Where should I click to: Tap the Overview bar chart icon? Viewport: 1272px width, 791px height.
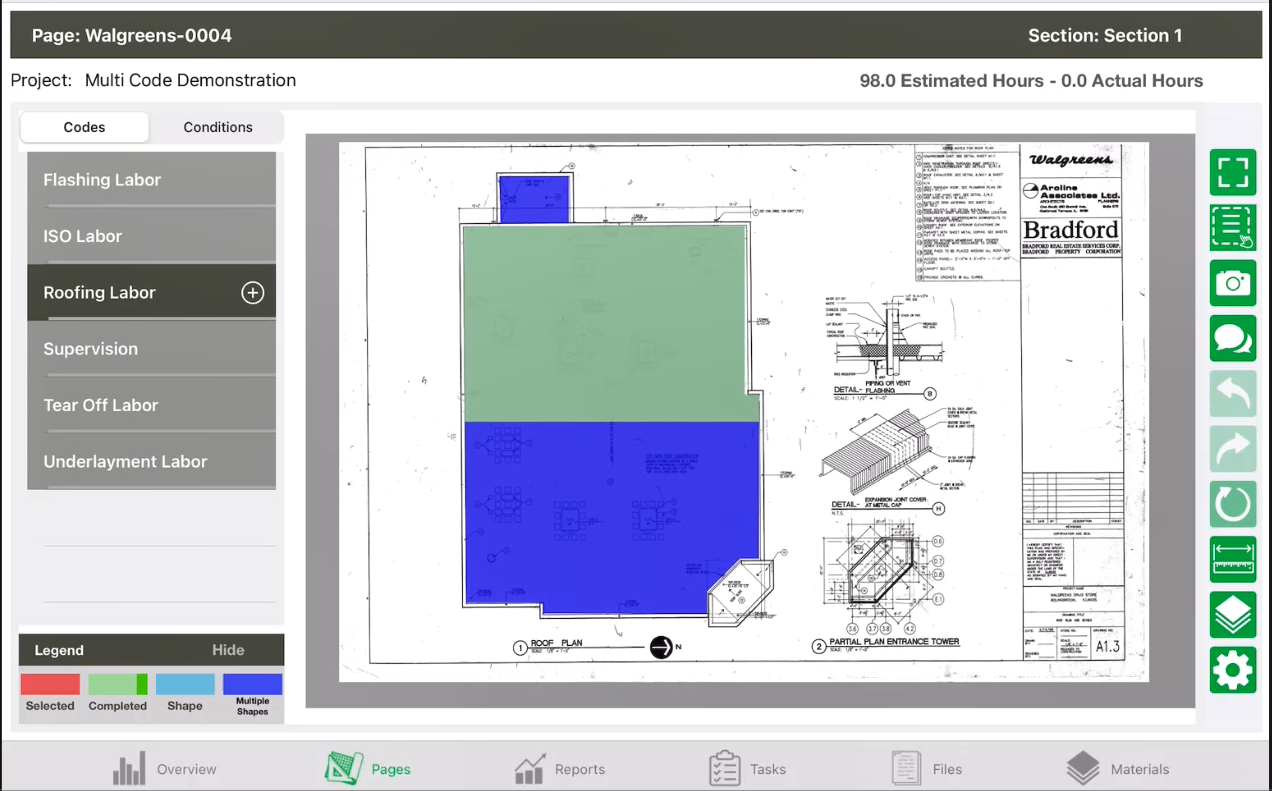point(129,769)
